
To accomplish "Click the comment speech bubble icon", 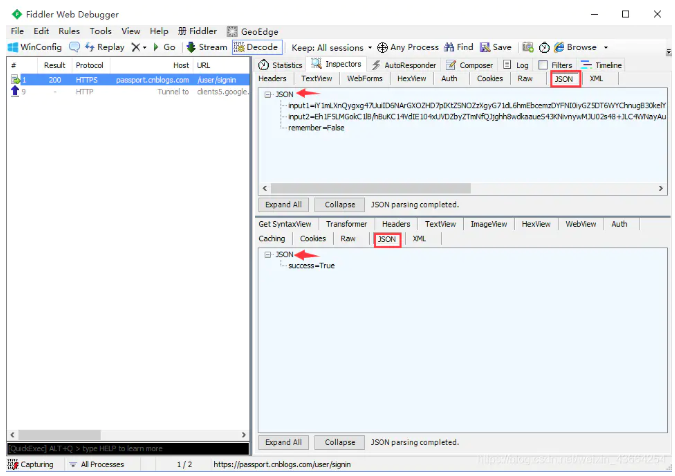I will click(x=74, y=47).
